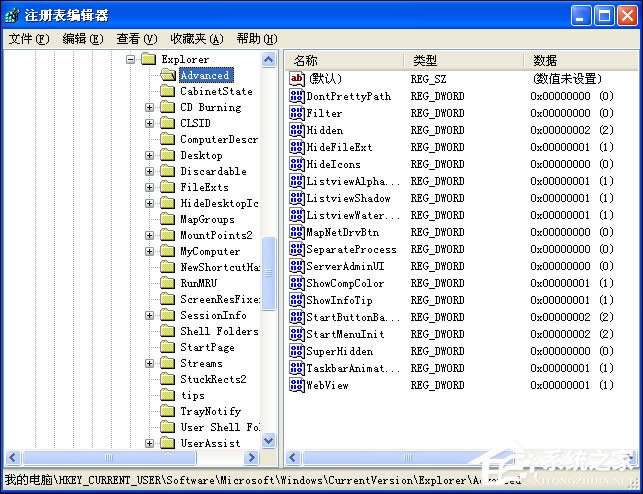Viewport: 643px width, 494px height.
Task: Expand the Desktop key
Action: click(x=149, y=155)
